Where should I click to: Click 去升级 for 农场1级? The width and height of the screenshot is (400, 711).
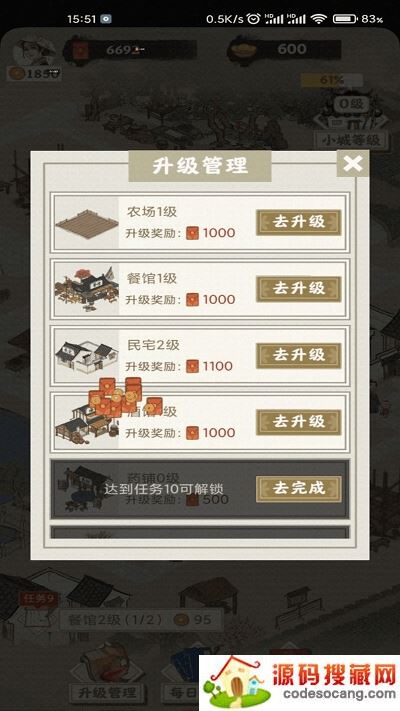[x=298, y=222]
